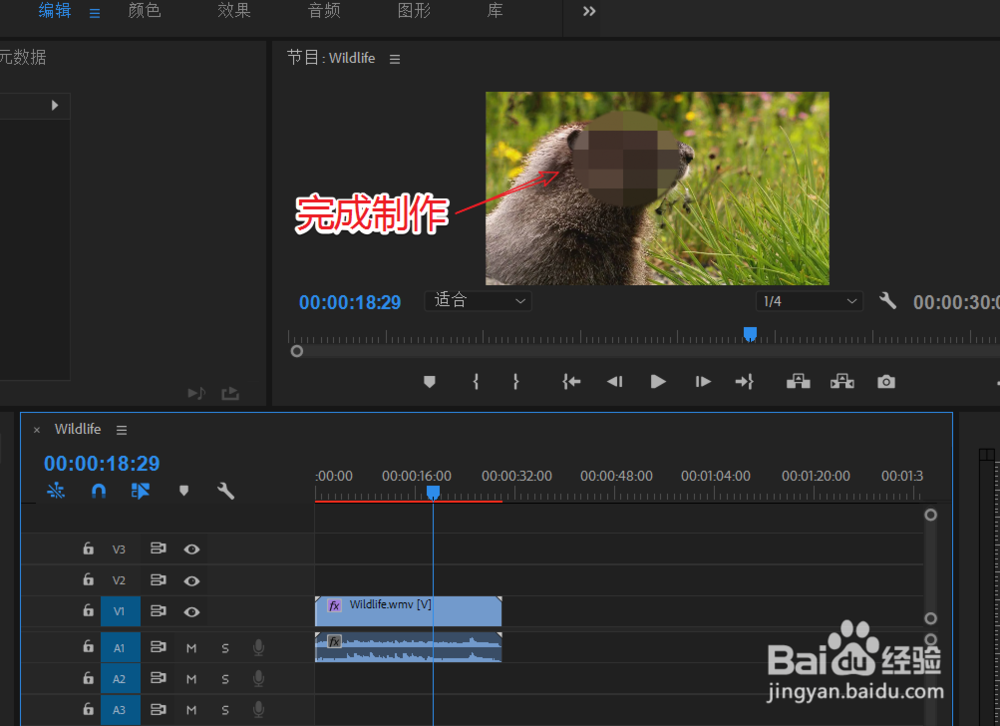Step forward one frame
This screenshot has width=1000, height=726.
[x=703, y=382]
